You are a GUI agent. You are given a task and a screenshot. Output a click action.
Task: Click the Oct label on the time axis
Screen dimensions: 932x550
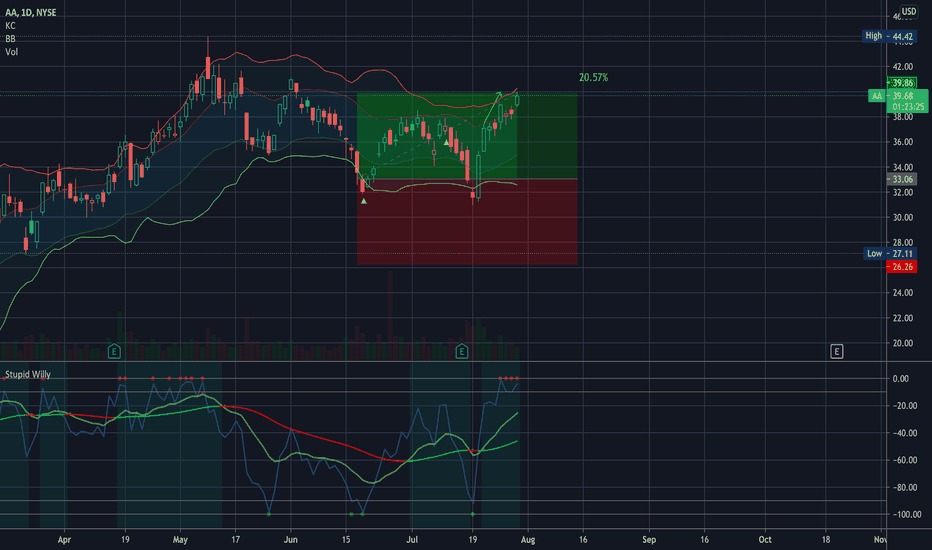click(765, 540)
